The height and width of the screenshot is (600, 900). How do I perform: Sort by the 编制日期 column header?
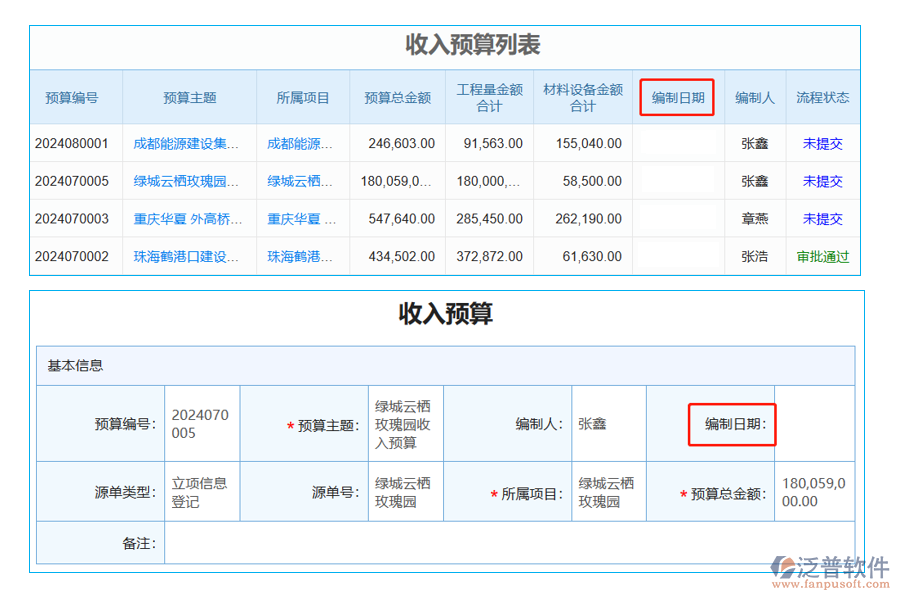(x=678, y=98)
